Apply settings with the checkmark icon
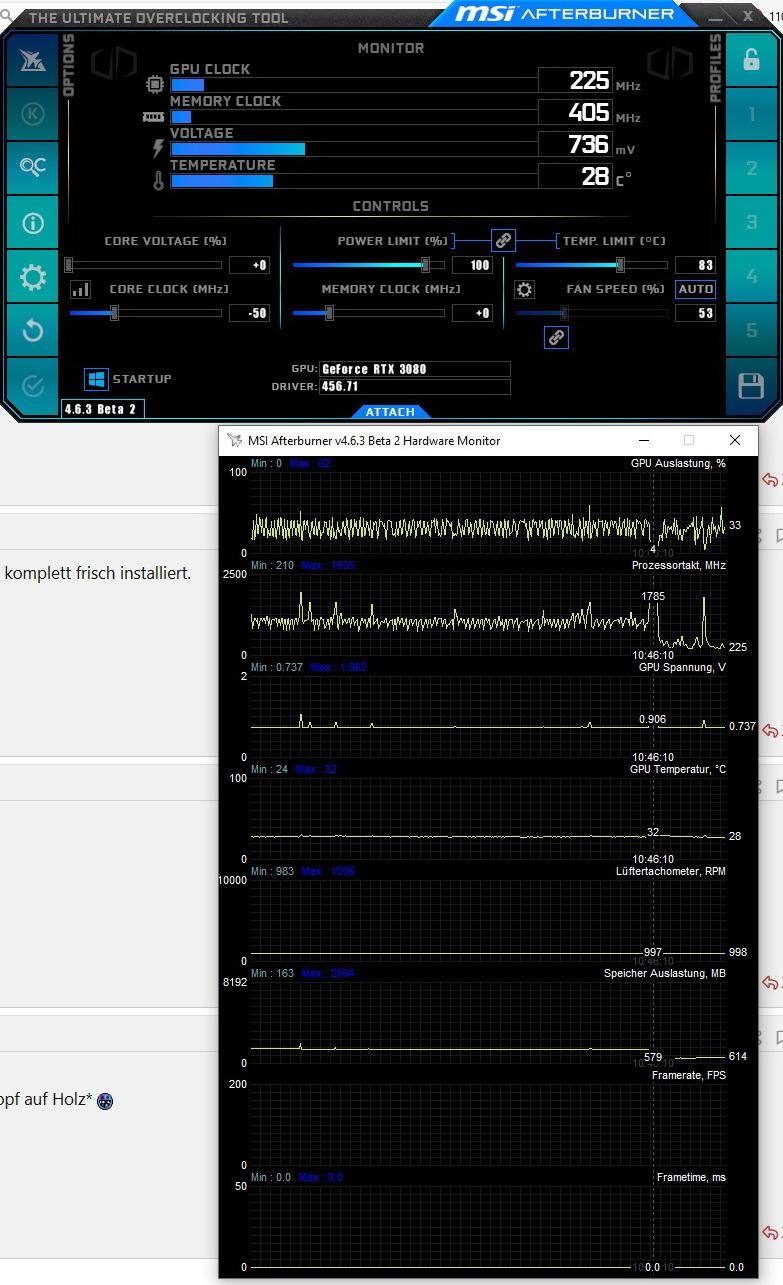This screenshot has width=783, height=1285. pyautogui.click(x=33, y=385)
